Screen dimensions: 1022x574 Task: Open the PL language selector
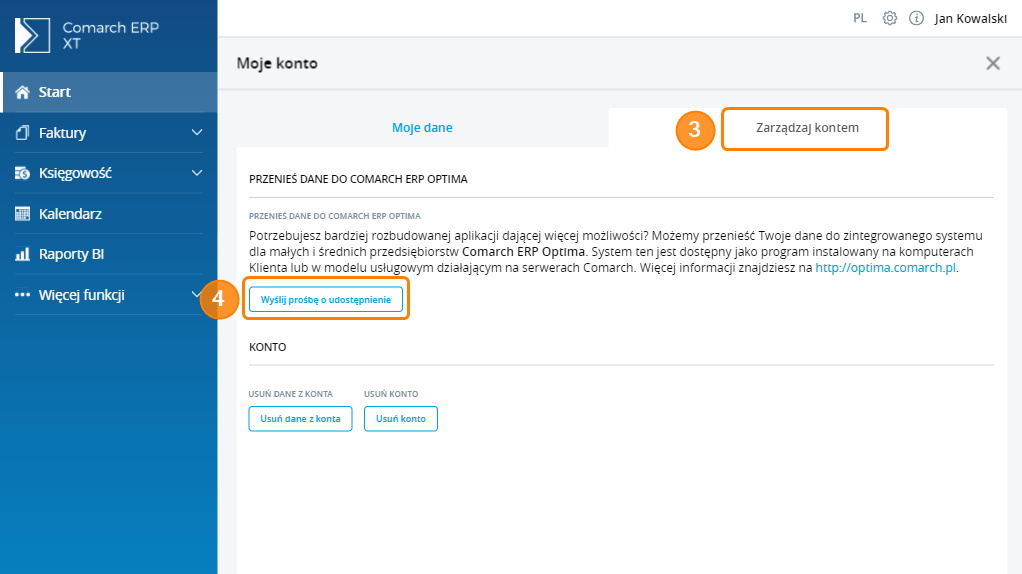click(x=860, y=18)
